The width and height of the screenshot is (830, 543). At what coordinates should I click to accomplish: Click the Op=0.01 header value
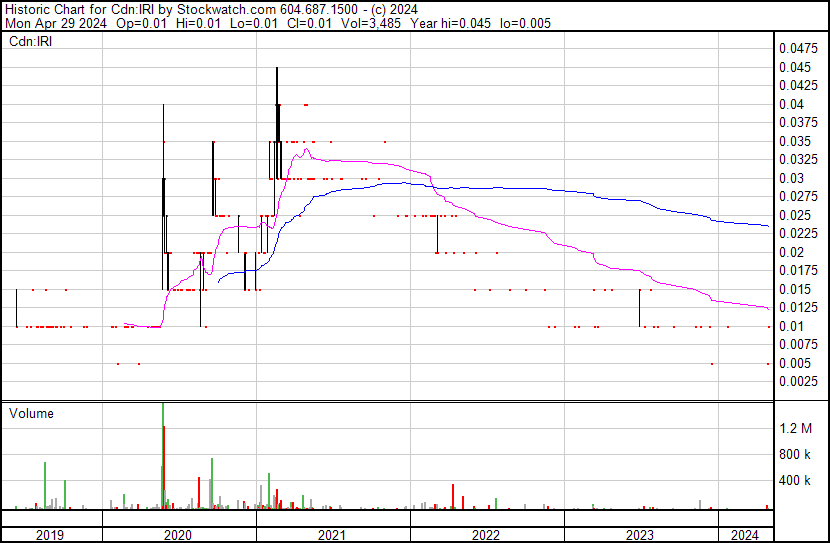coord(141,23)
